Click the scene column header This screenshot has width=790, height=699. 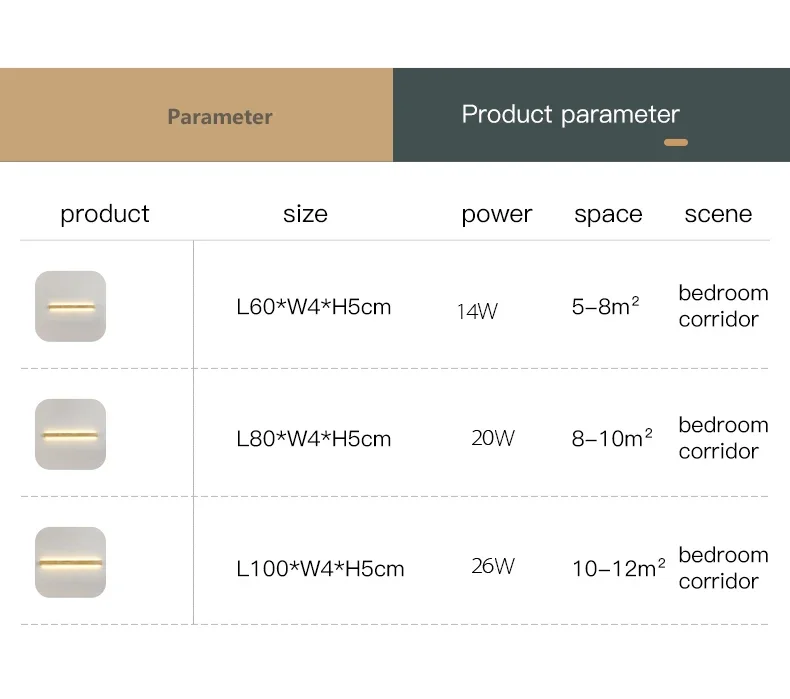718,214
